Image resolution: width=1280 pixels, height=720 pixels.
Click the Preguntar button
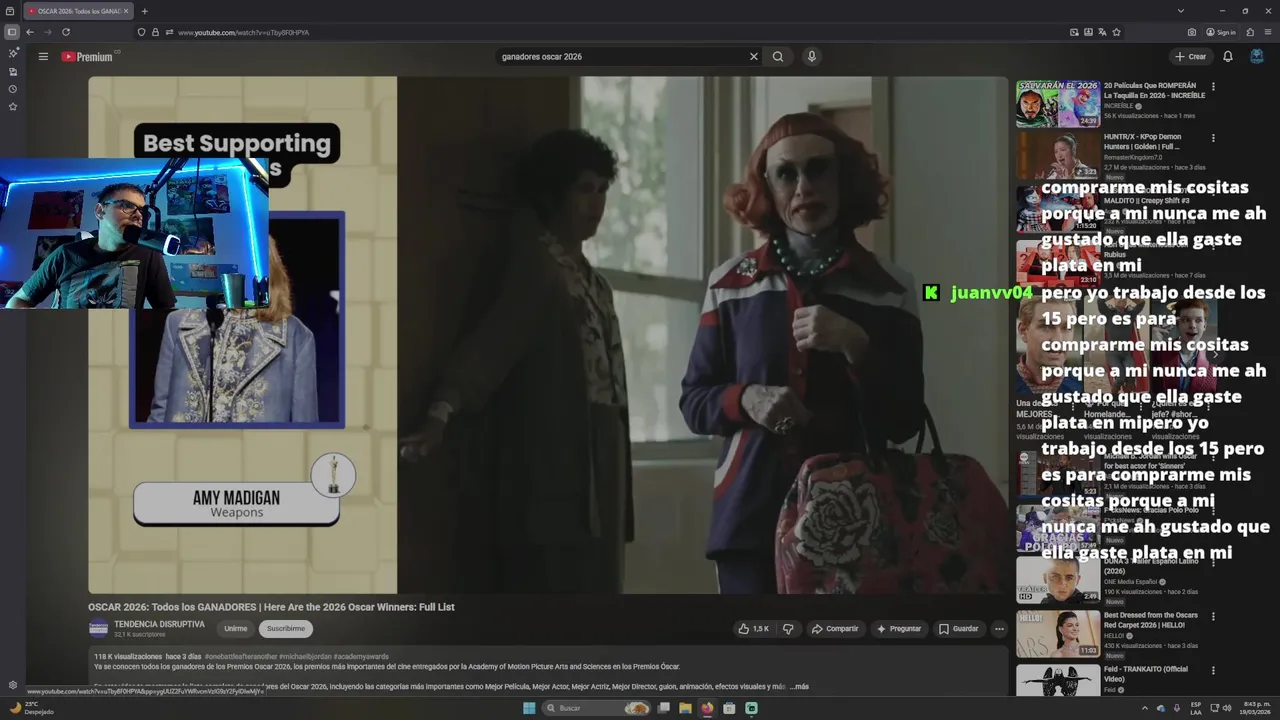pyautogui.click(x=899, y=629)
